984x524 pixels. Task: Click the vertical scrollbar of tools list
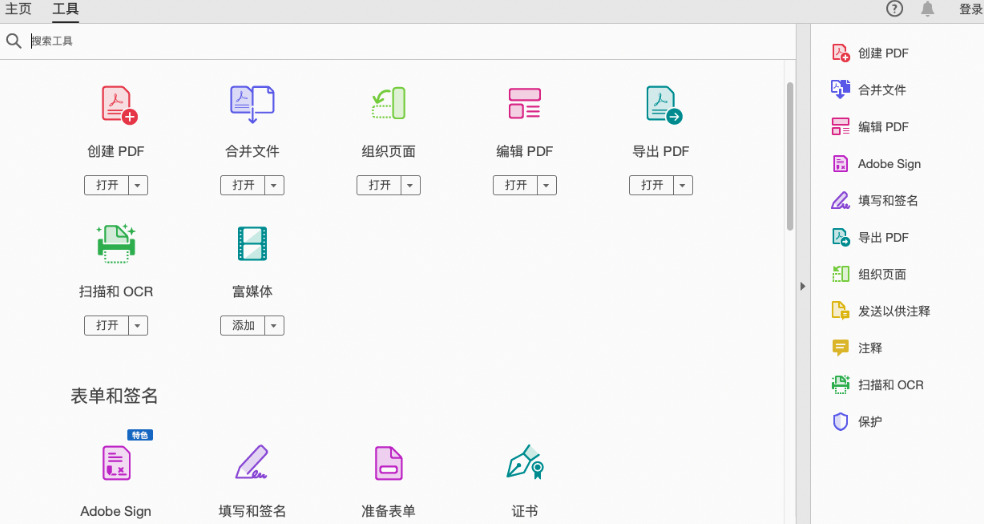[790, 156]
